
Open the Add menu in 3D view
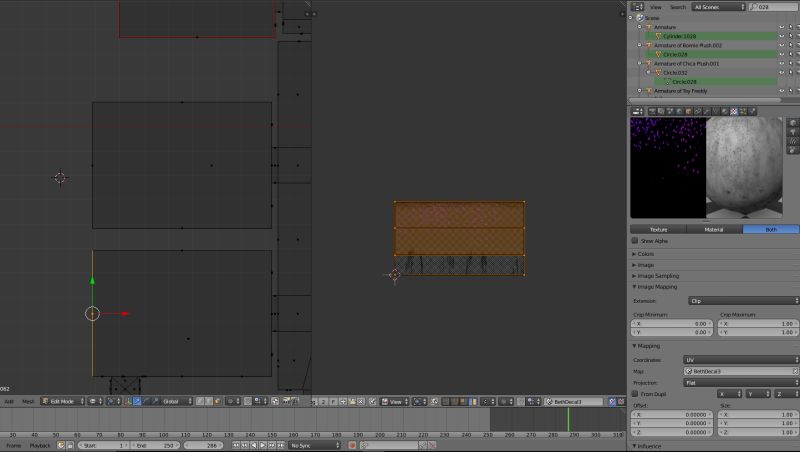point(9,401)
